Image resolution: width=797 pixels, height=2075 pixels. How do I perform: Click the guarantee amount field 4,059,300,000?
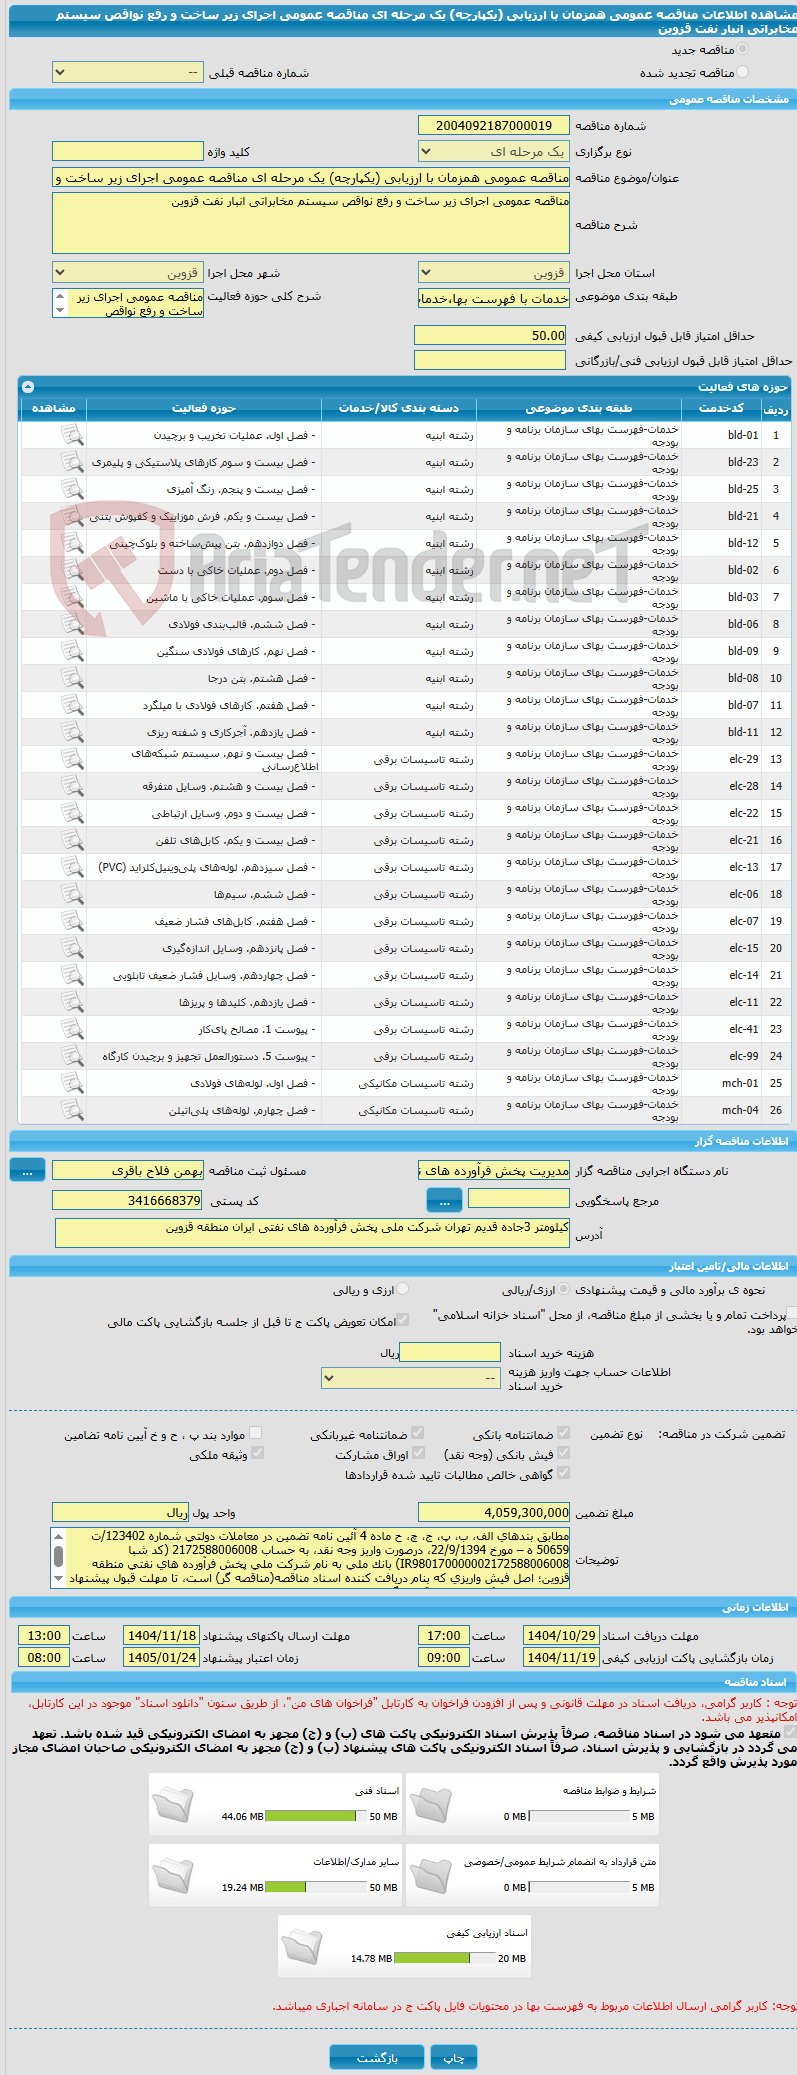click(x=494, y=1512)
